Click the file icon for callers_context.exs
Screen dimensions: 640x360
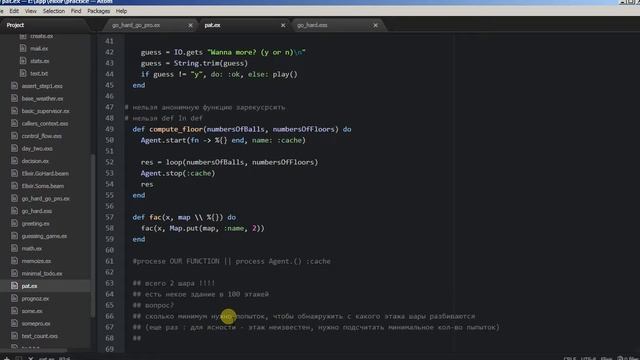15,123
